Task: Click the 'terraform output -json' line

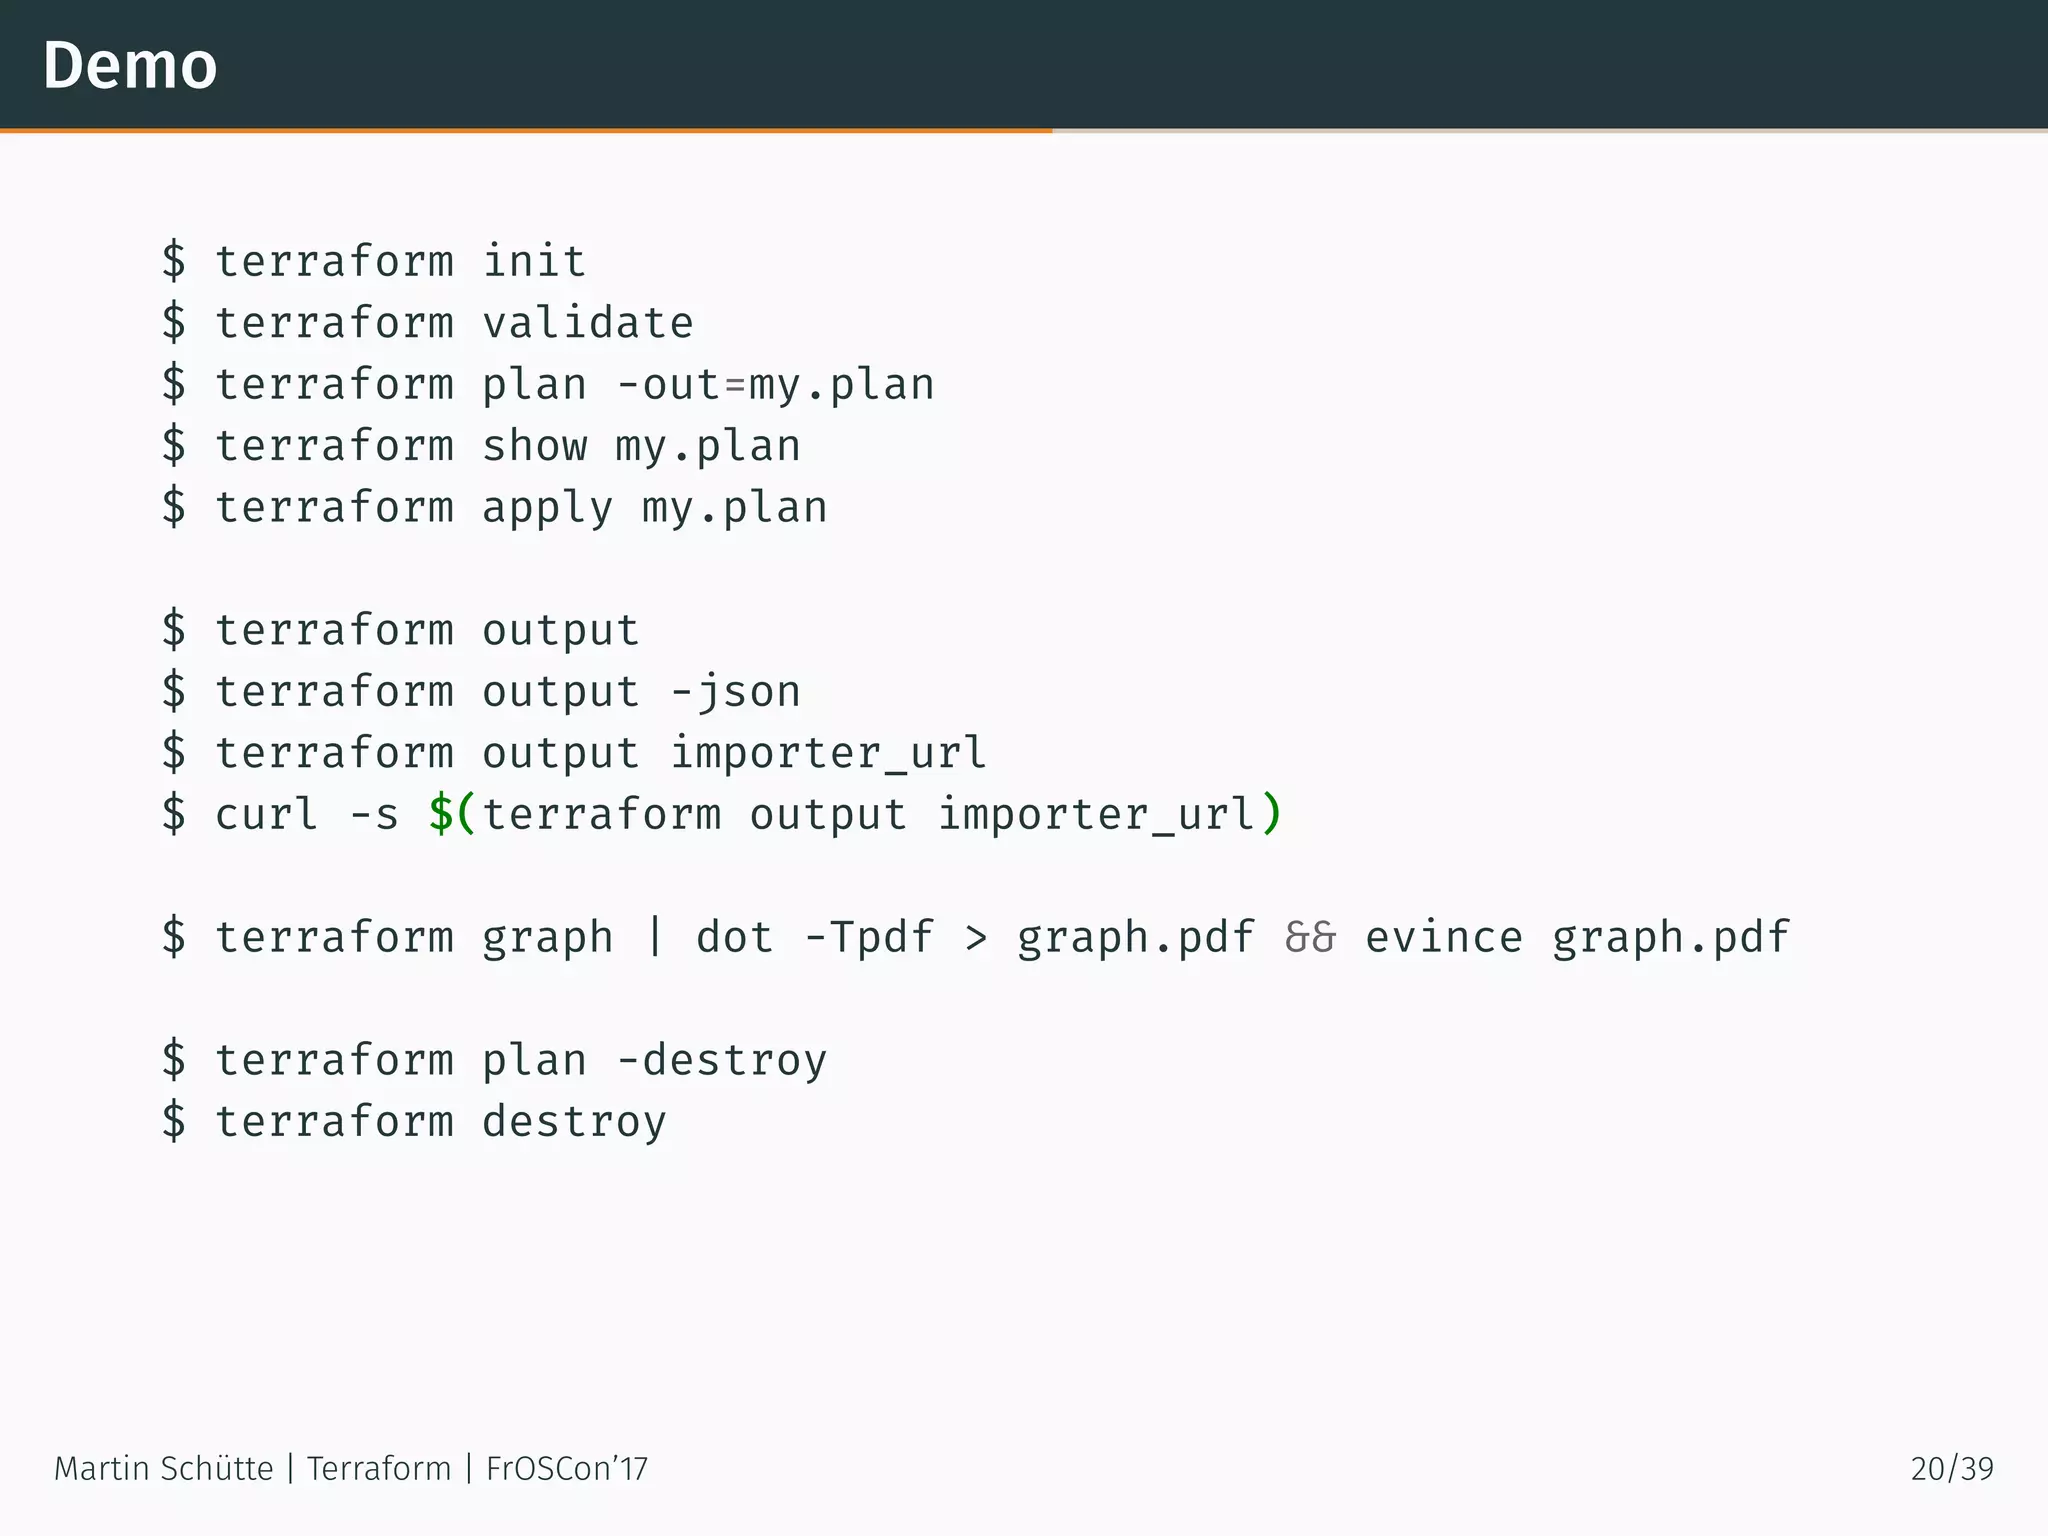Action: [x=481, y=692]
